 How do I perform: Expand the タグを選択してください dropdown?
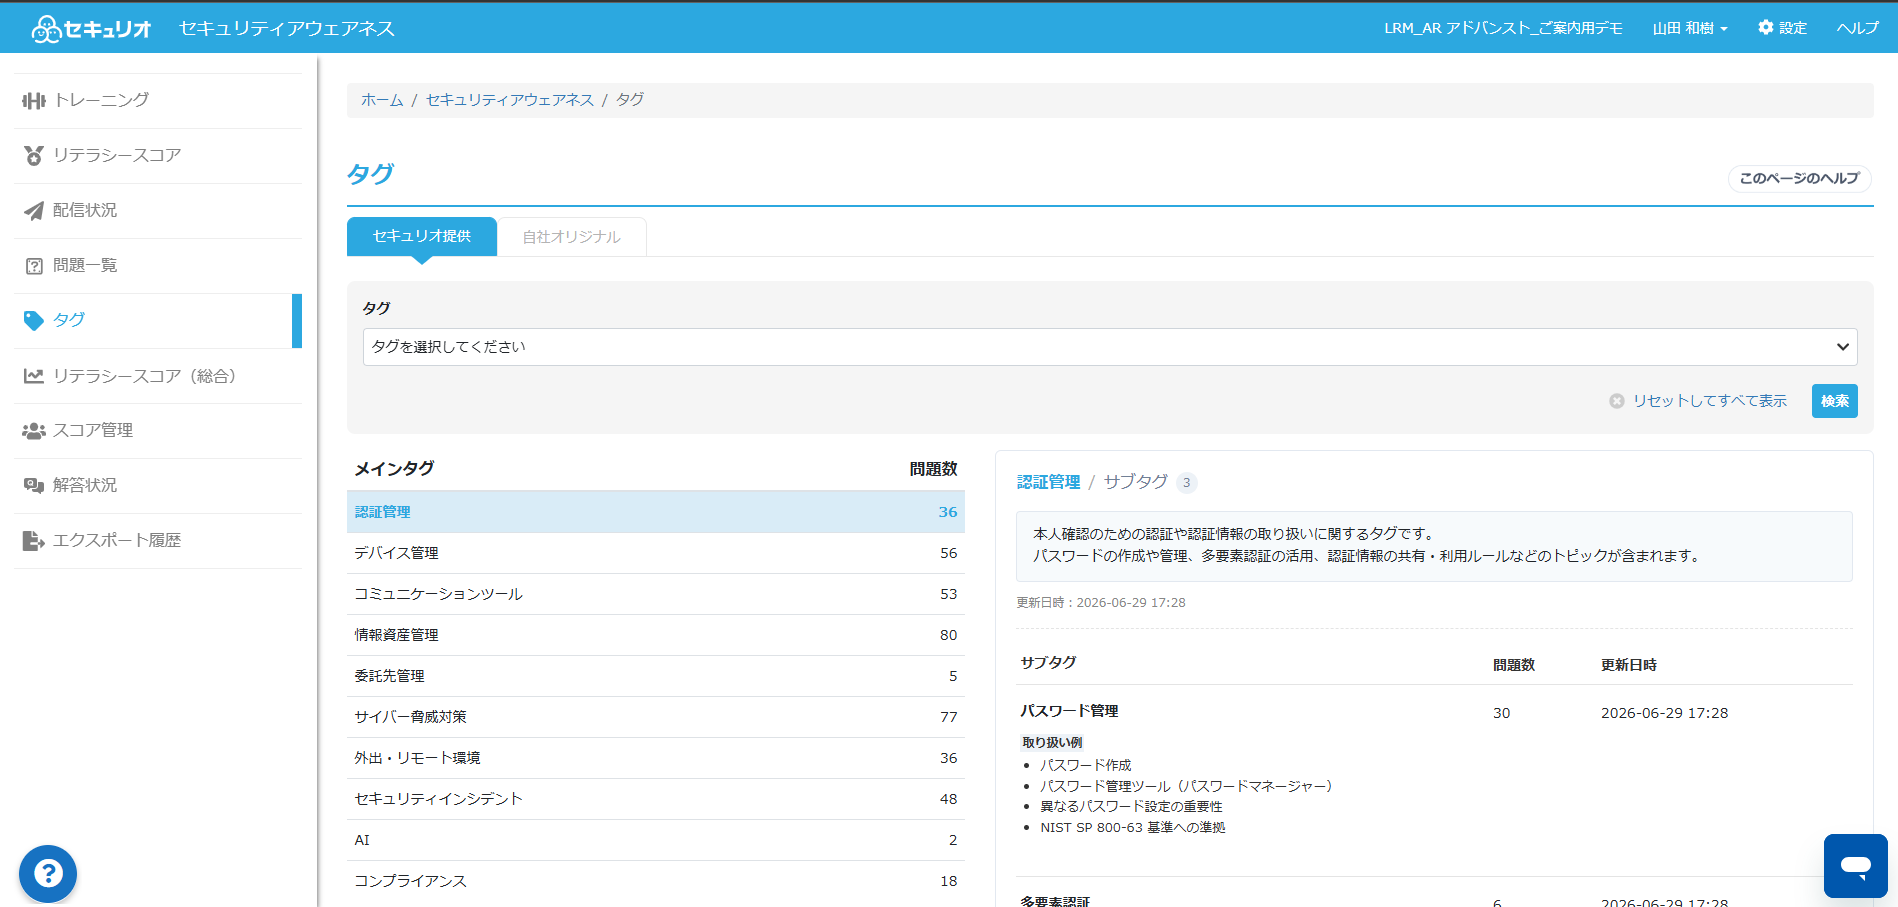1110,347
